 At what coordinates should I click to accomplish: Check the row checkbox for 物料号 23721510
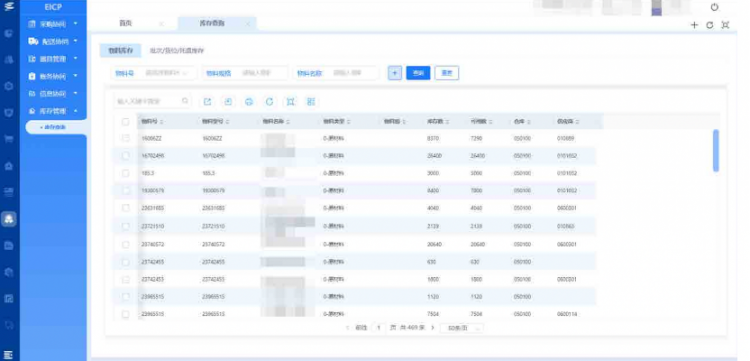[125, 226]
